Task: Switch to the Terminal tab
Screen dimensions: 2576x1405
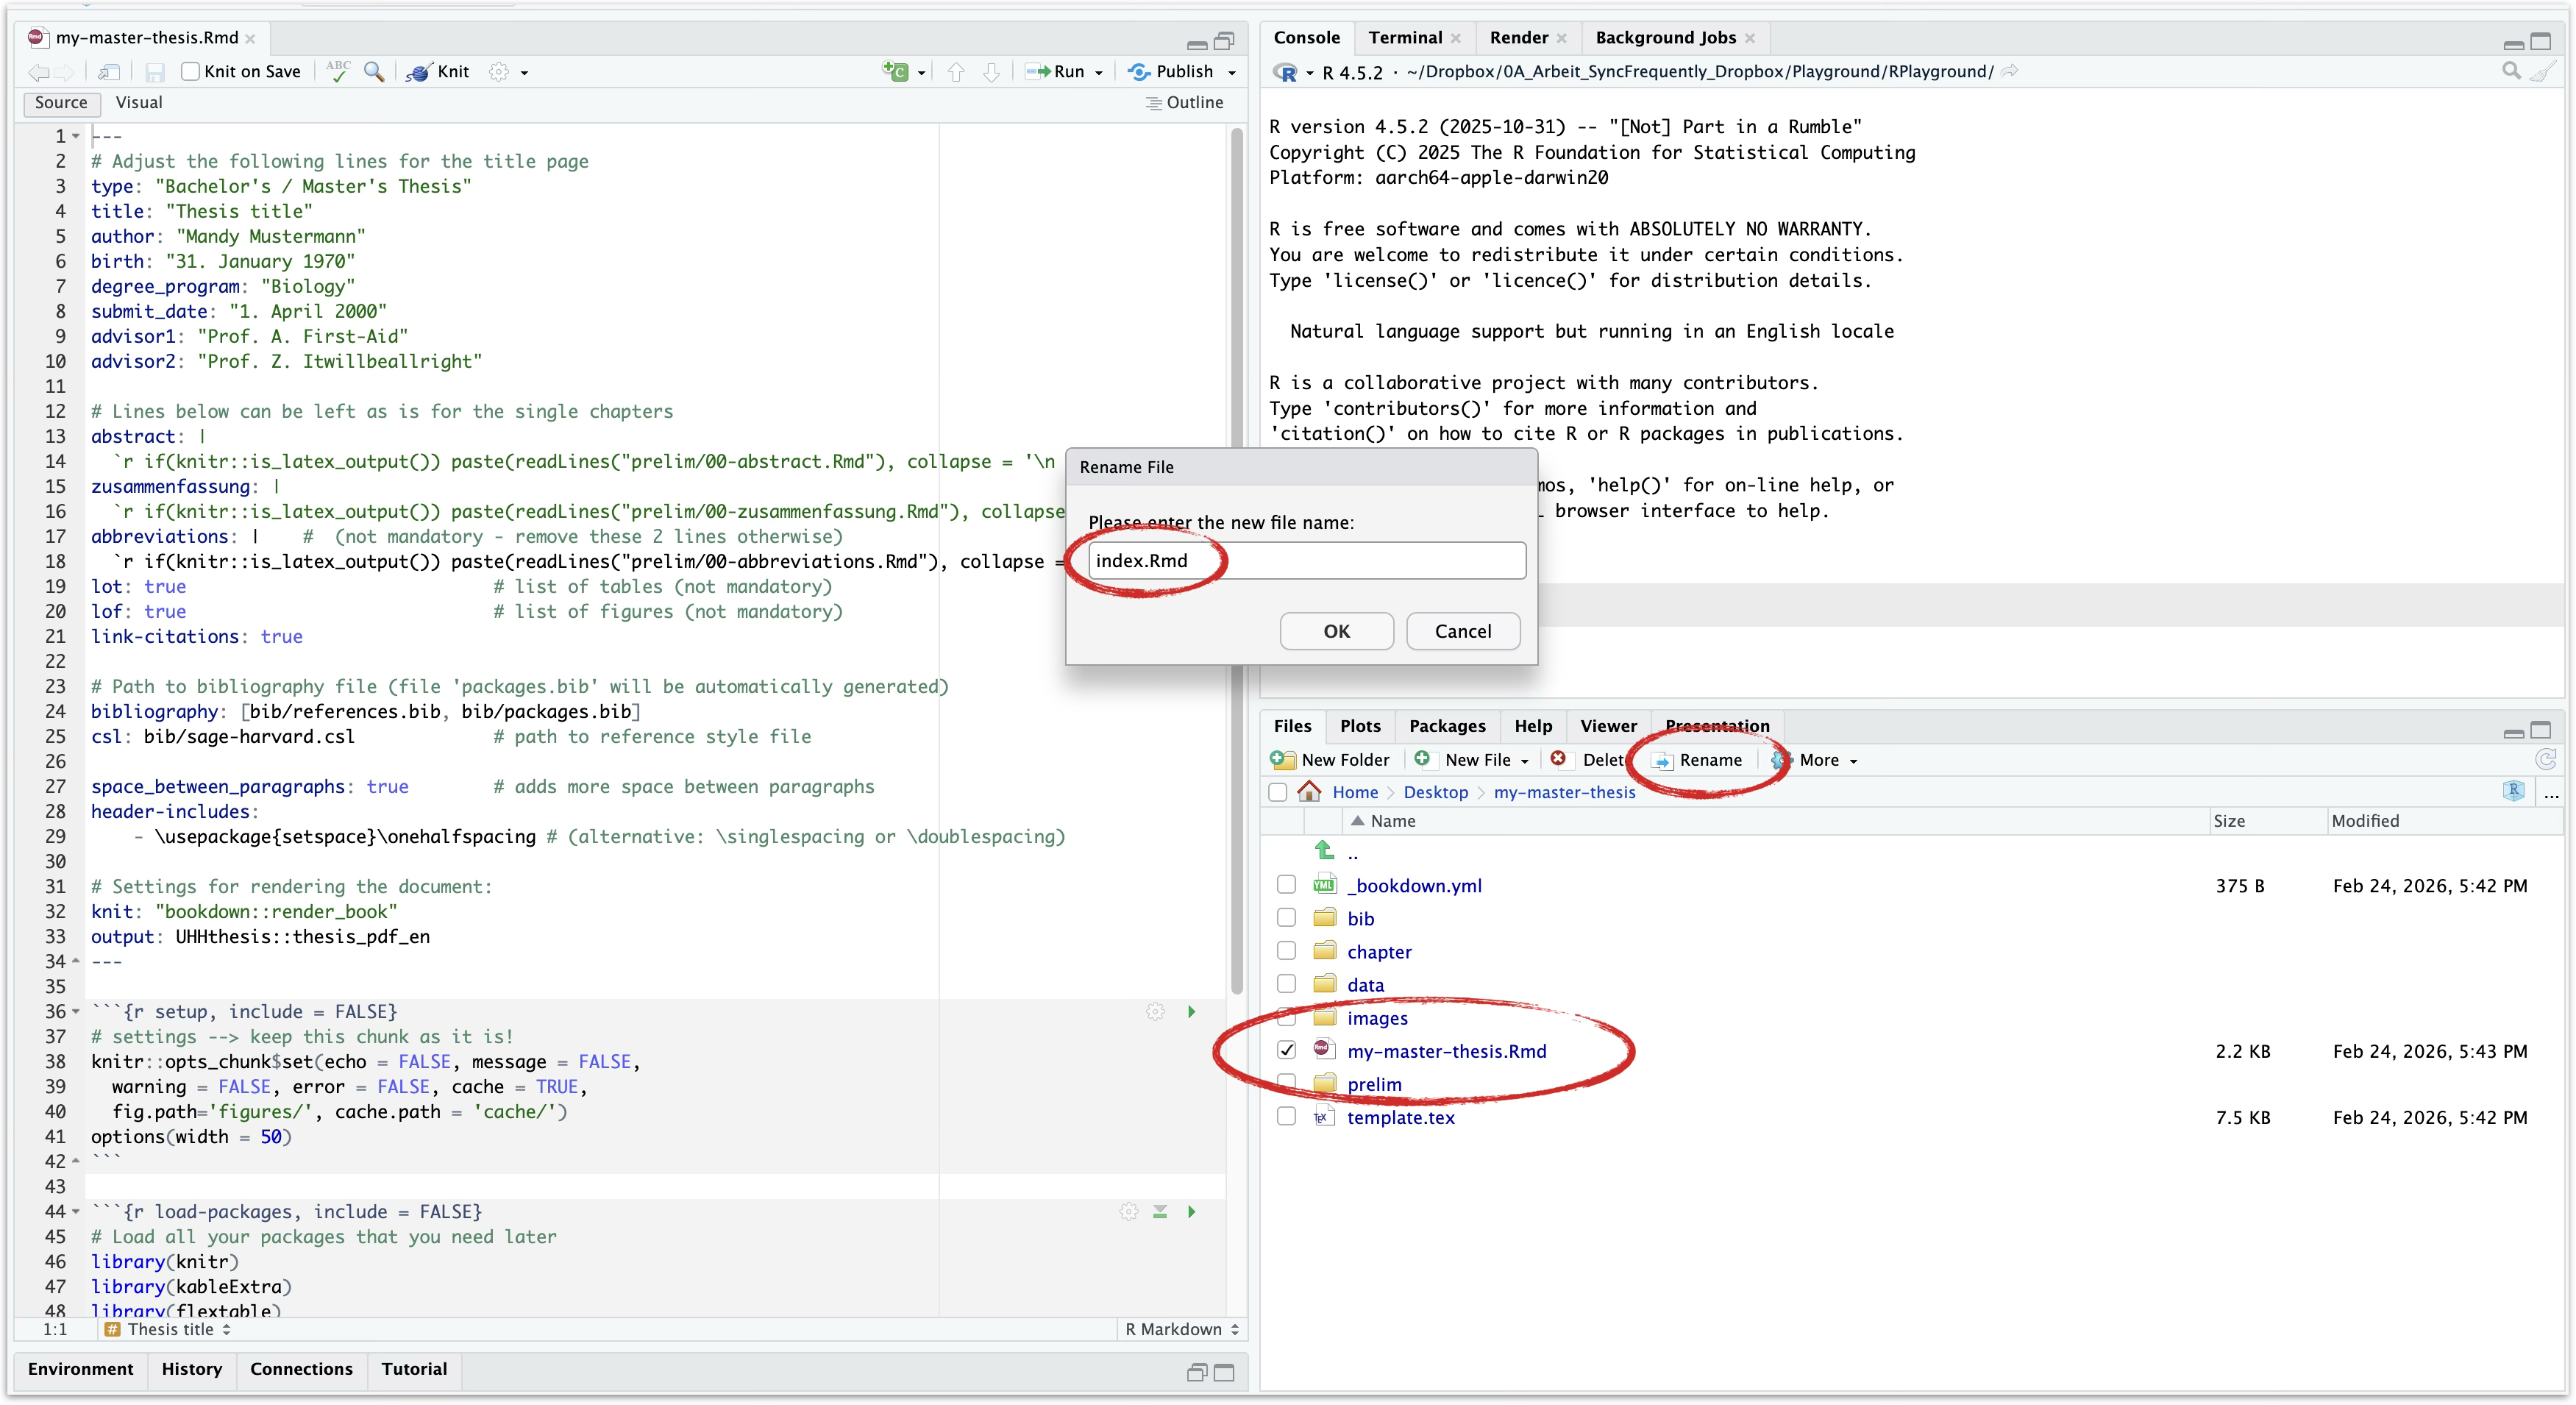Action: tap(1405, 38)
